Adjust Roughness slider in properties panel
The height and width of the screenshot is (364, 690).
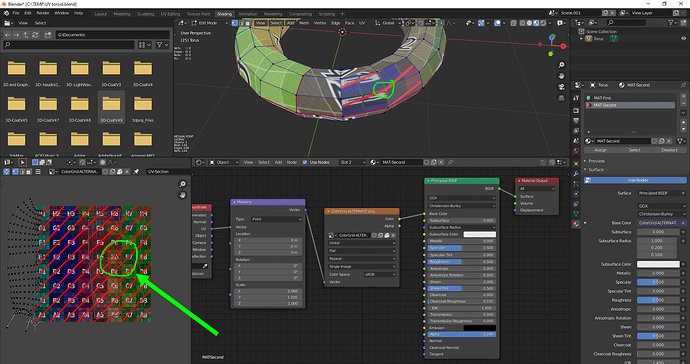point(658,300)
